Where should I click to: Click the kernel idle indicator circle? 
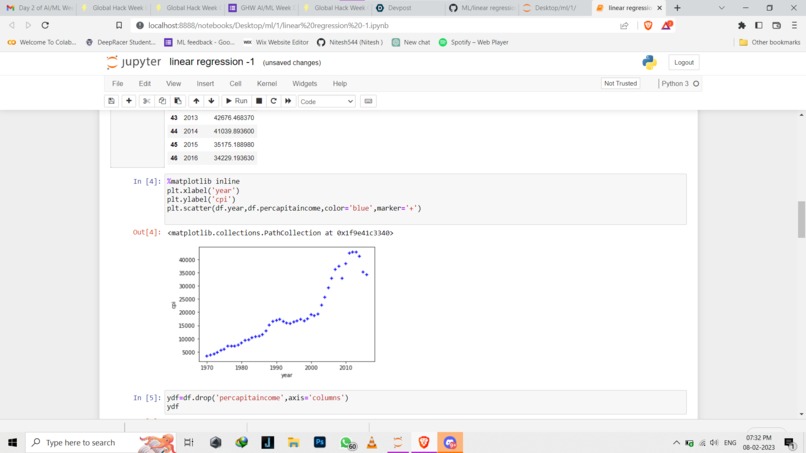[696, 83]
